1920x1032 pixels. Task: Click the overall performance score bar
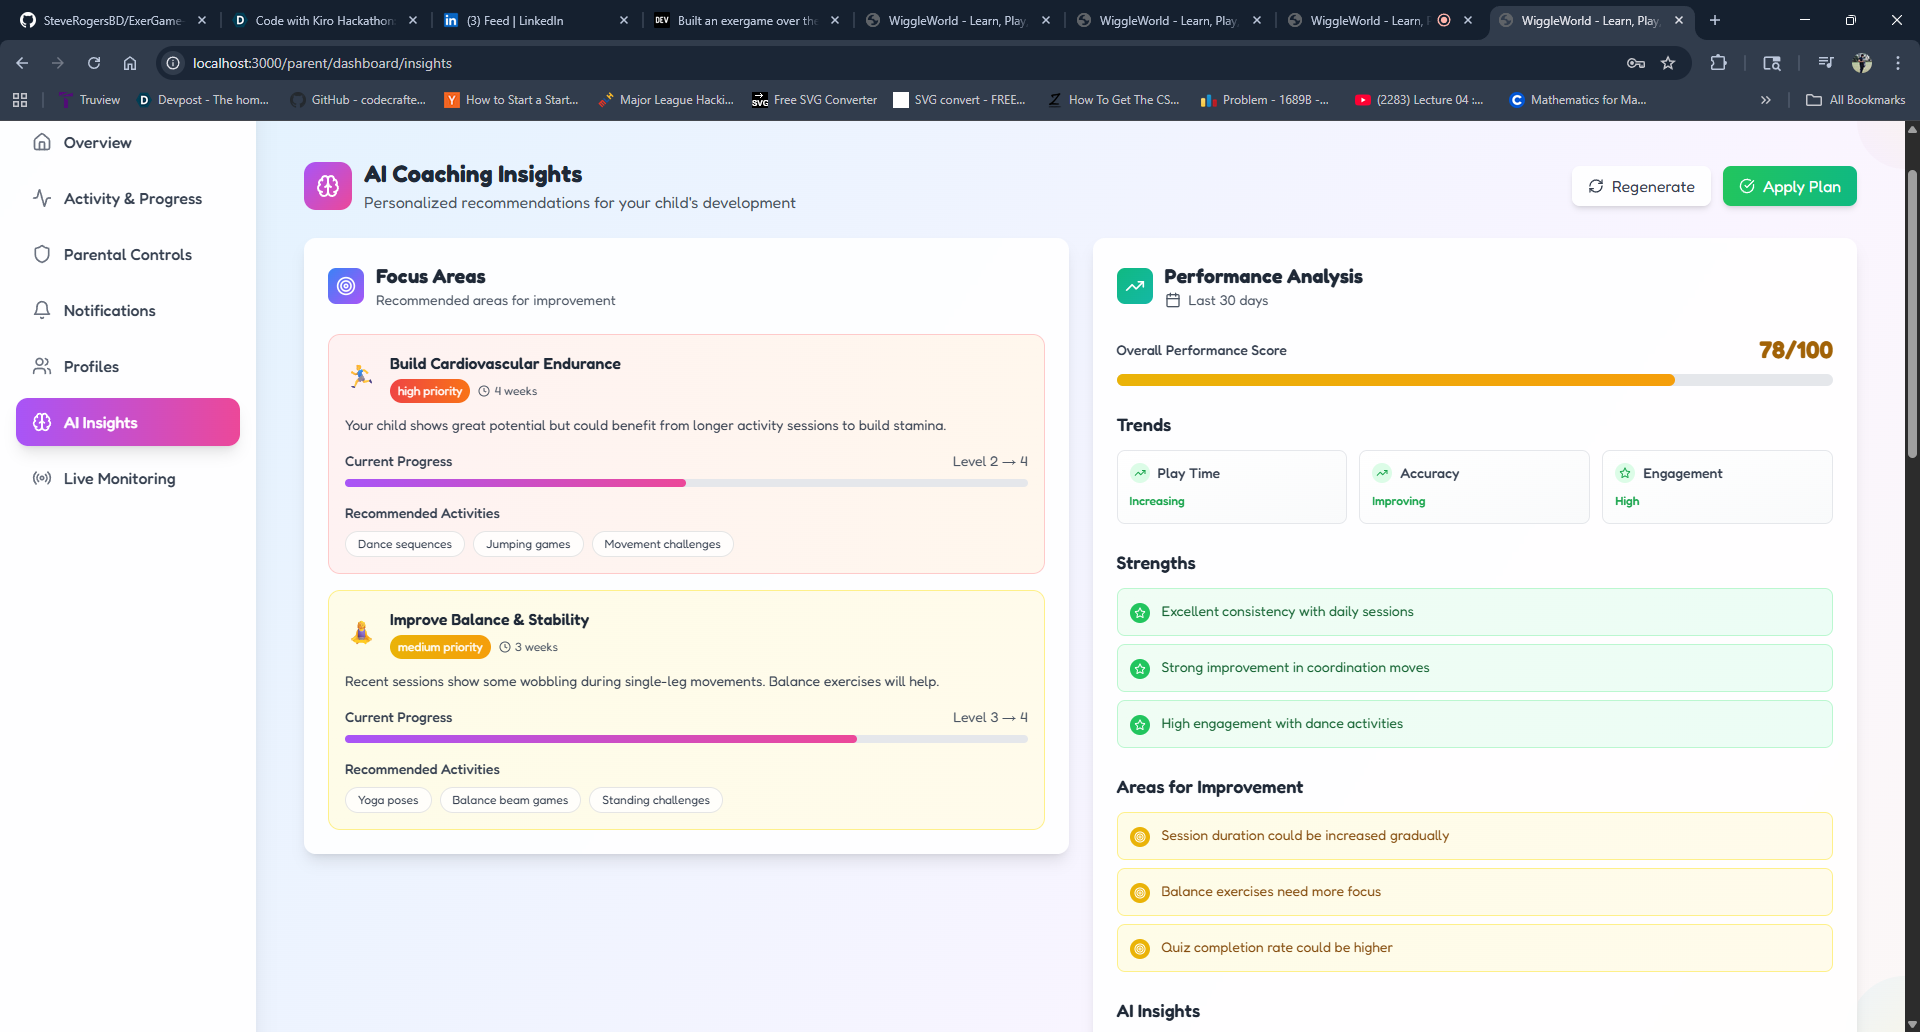click(1474, 380)
